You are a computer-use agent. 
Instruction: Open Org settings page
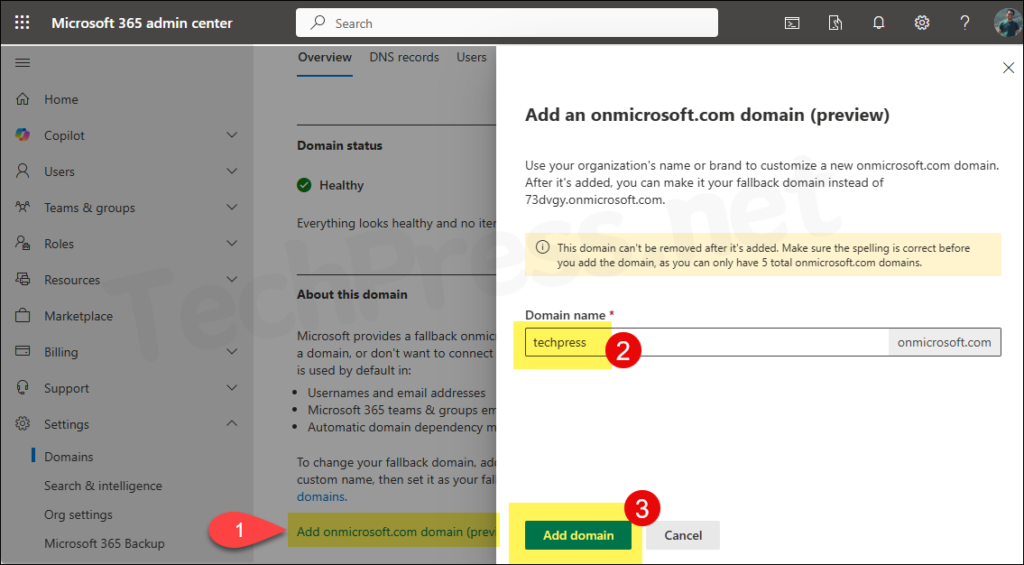coord(78,515)
